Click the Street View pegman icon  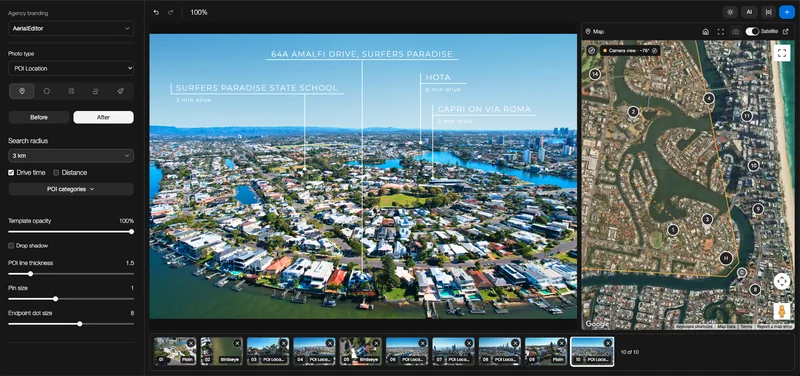[782, 311]
